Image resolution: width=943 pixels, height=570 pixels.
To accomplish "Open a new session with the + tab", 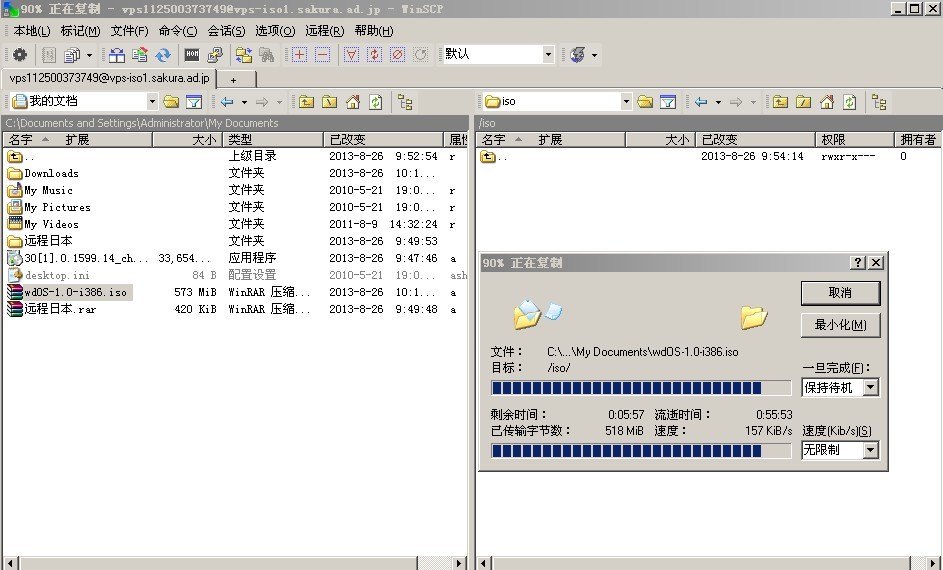I will [234, 79].
